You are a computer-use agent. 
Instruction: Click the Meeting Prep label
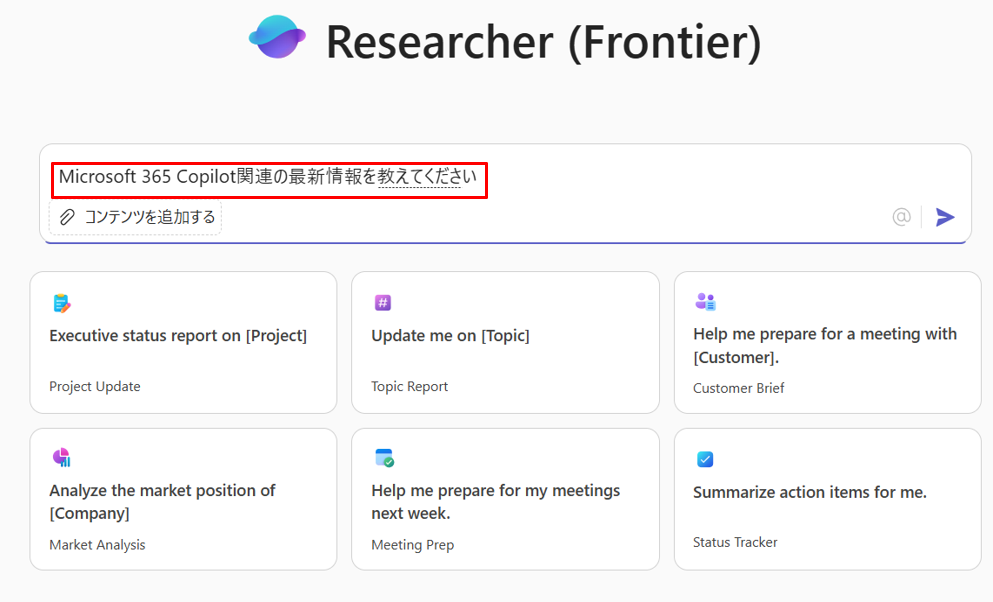(x=413, y=544)
